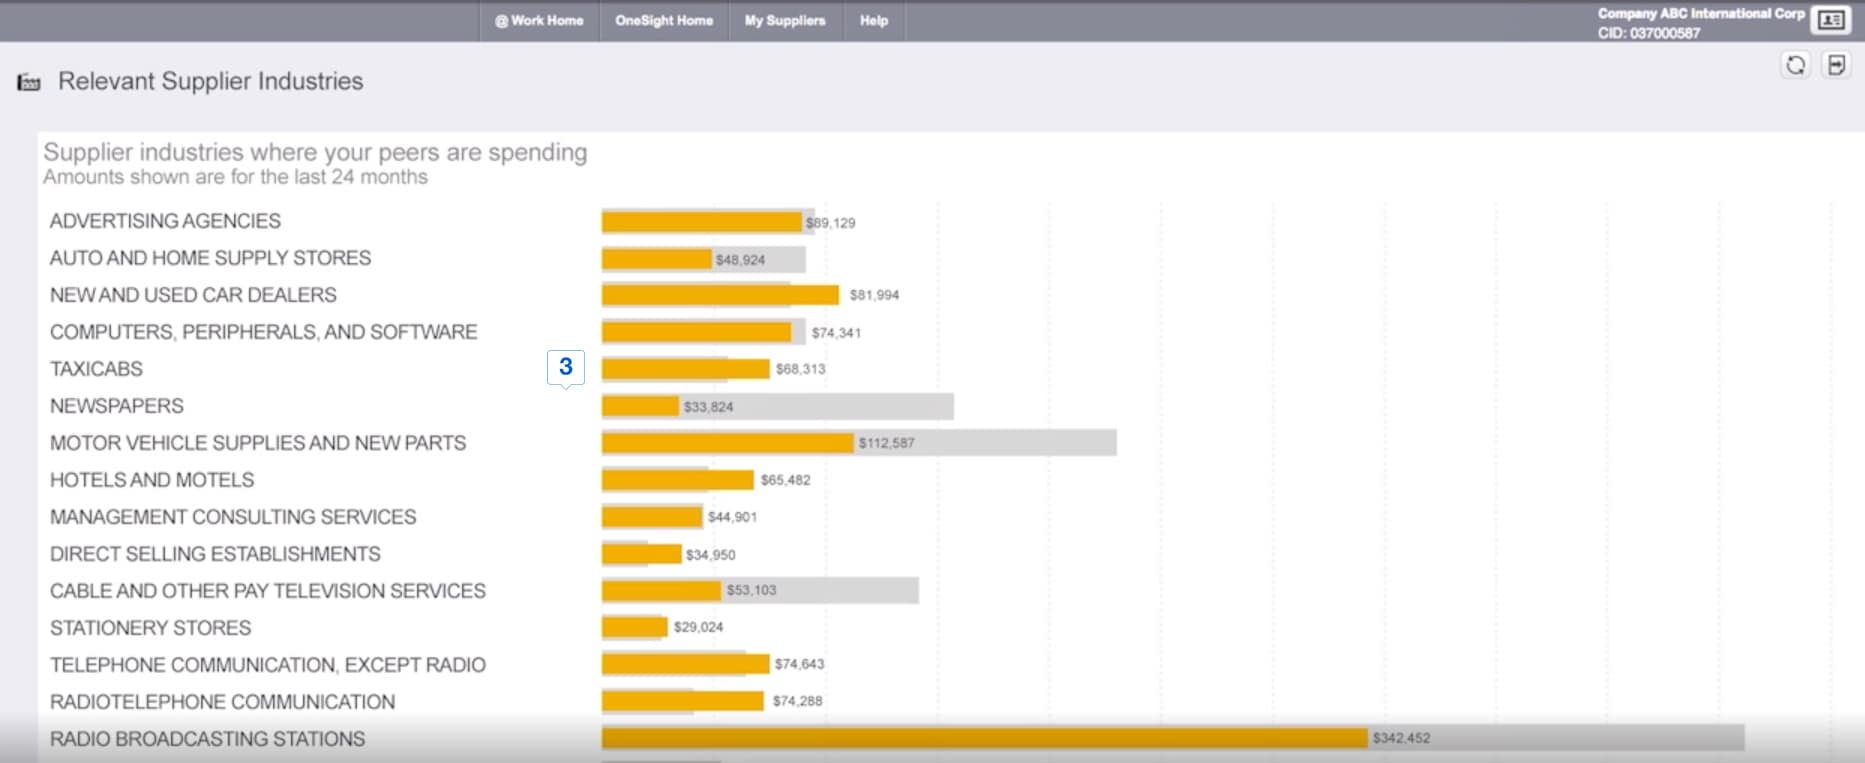Click the Motor Vehicle Supplies $112,587 yellow bar
The image size is (1865, 763).
727,443
